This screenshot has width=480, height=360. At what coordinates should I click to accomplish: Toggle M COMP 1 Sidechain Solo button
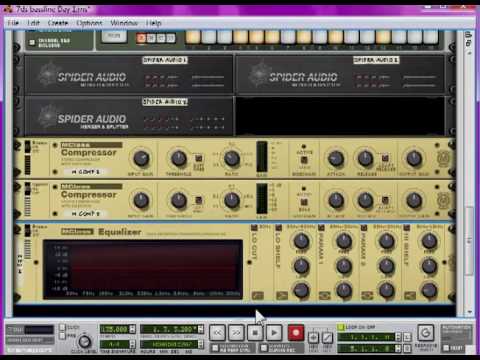304,160
